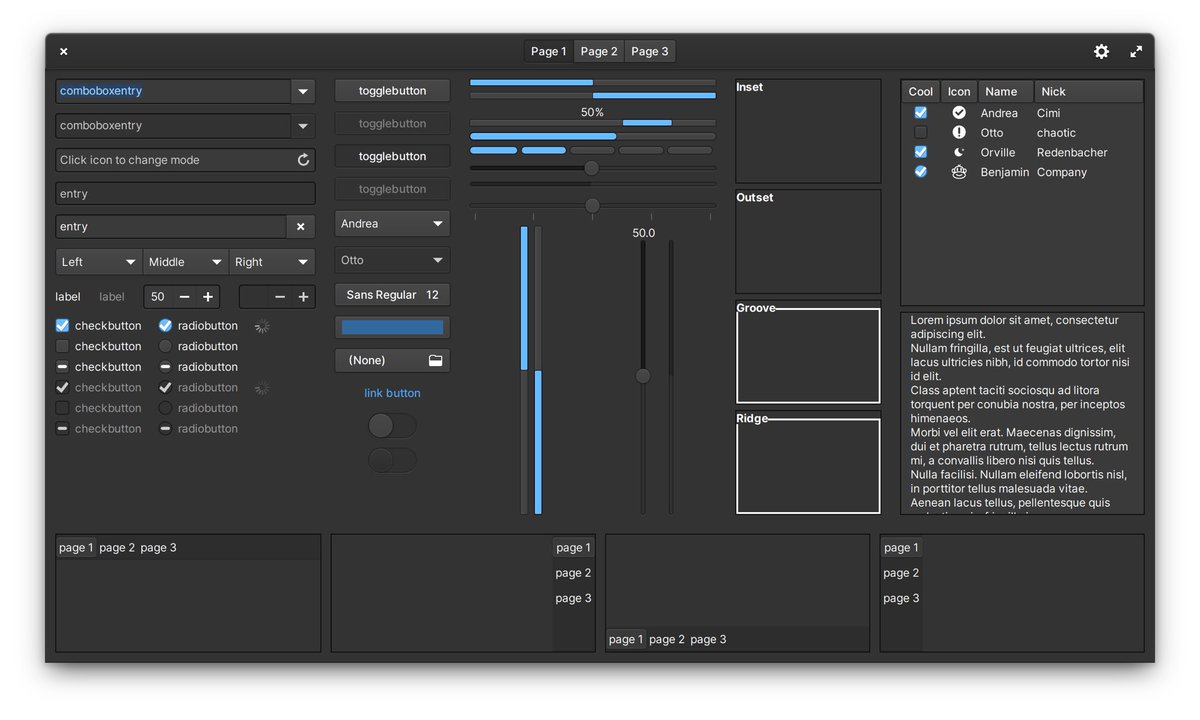Click the first togglebutton

392,91
